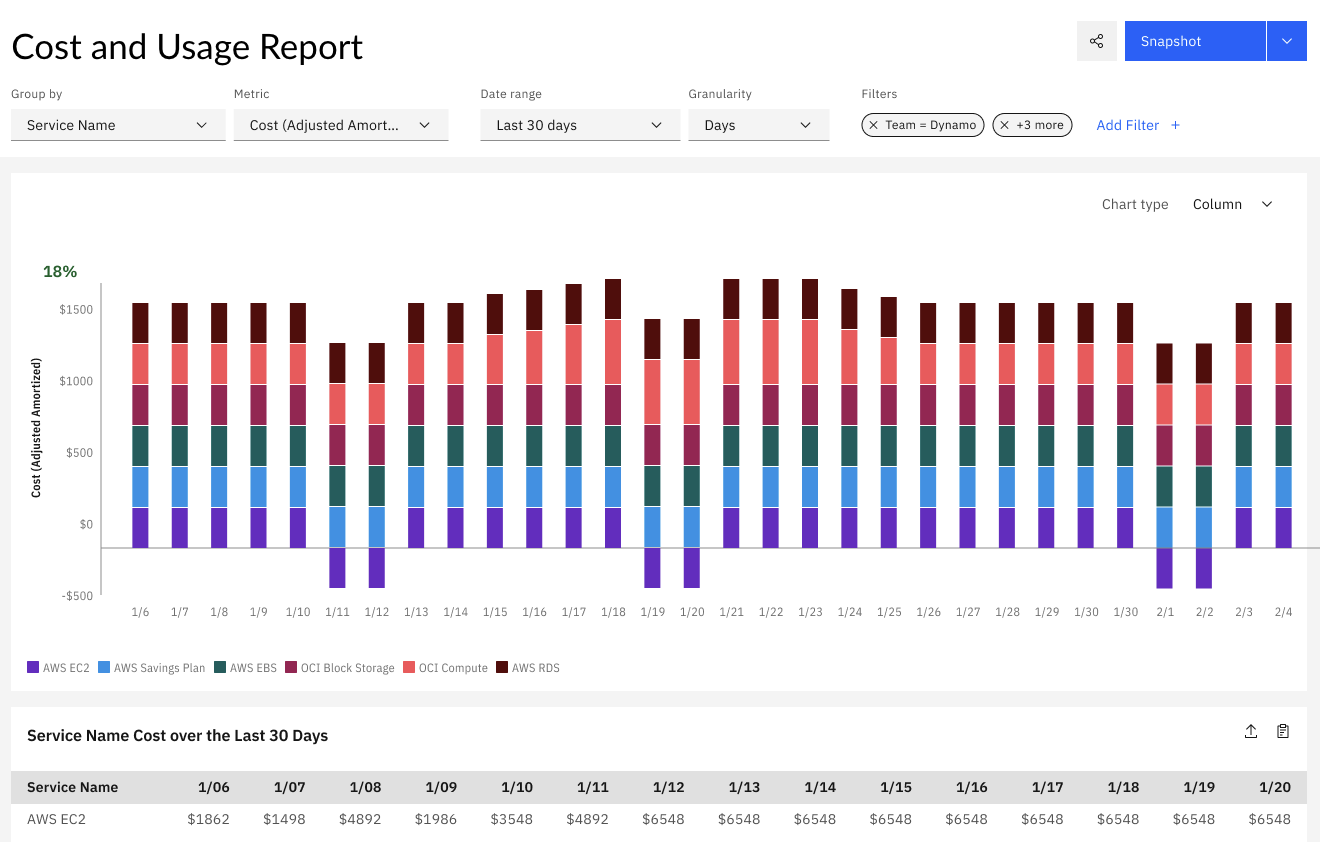Image resolution: width=1320 pixels, height=842 pixels.
Task: Toggle AWS EC2 legend swatch
Action: coord(33,668)
